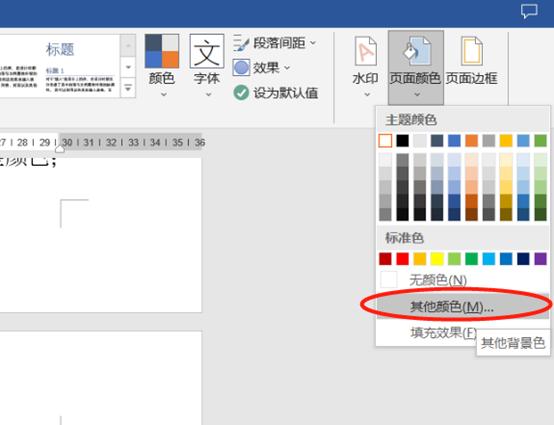Viewport: 554px width, 425px height.
Task: Open 其他颜色(M)... more colors
Action: pyautogui.click(x=463, y=306)
